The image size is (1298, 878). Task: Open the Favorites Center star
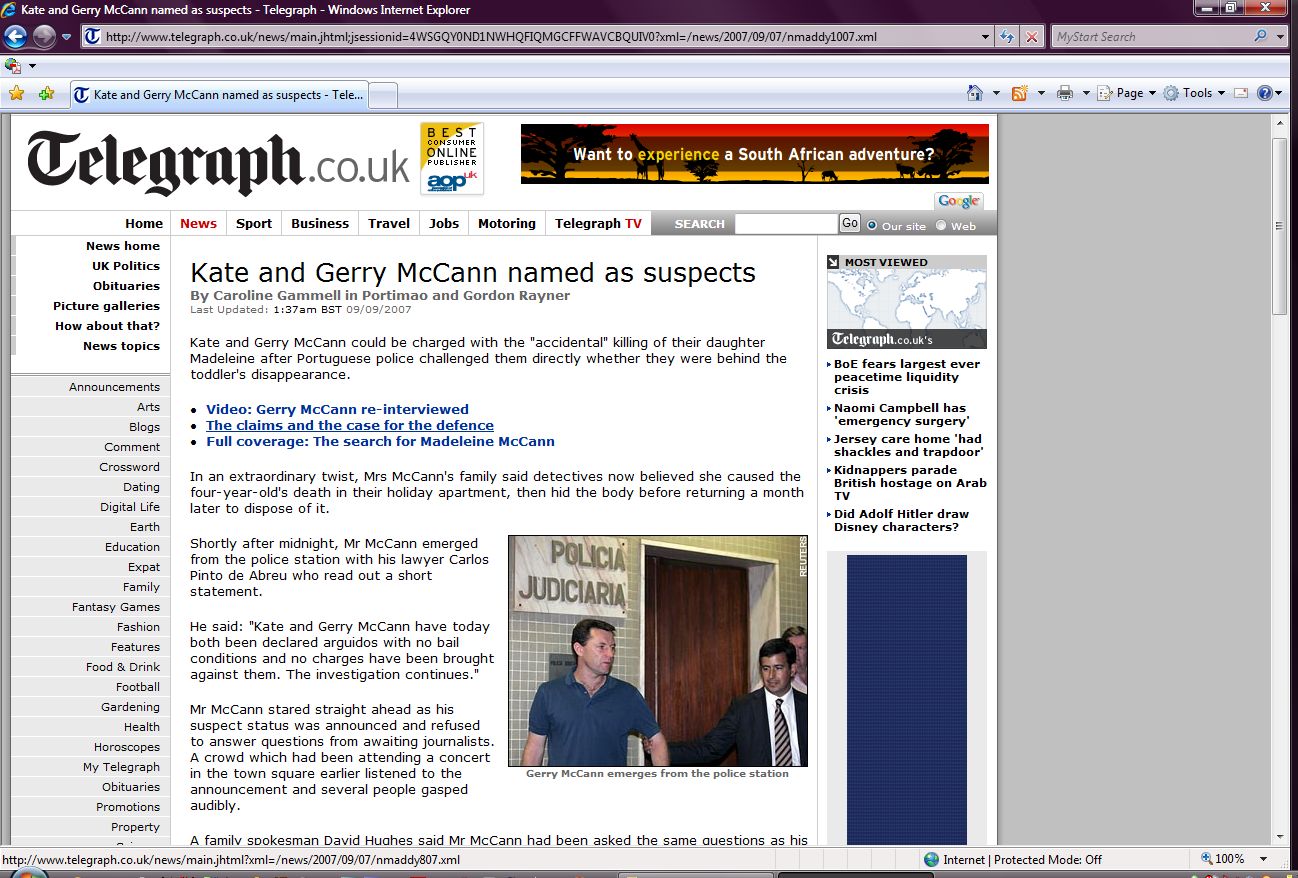tap(16, 94)
